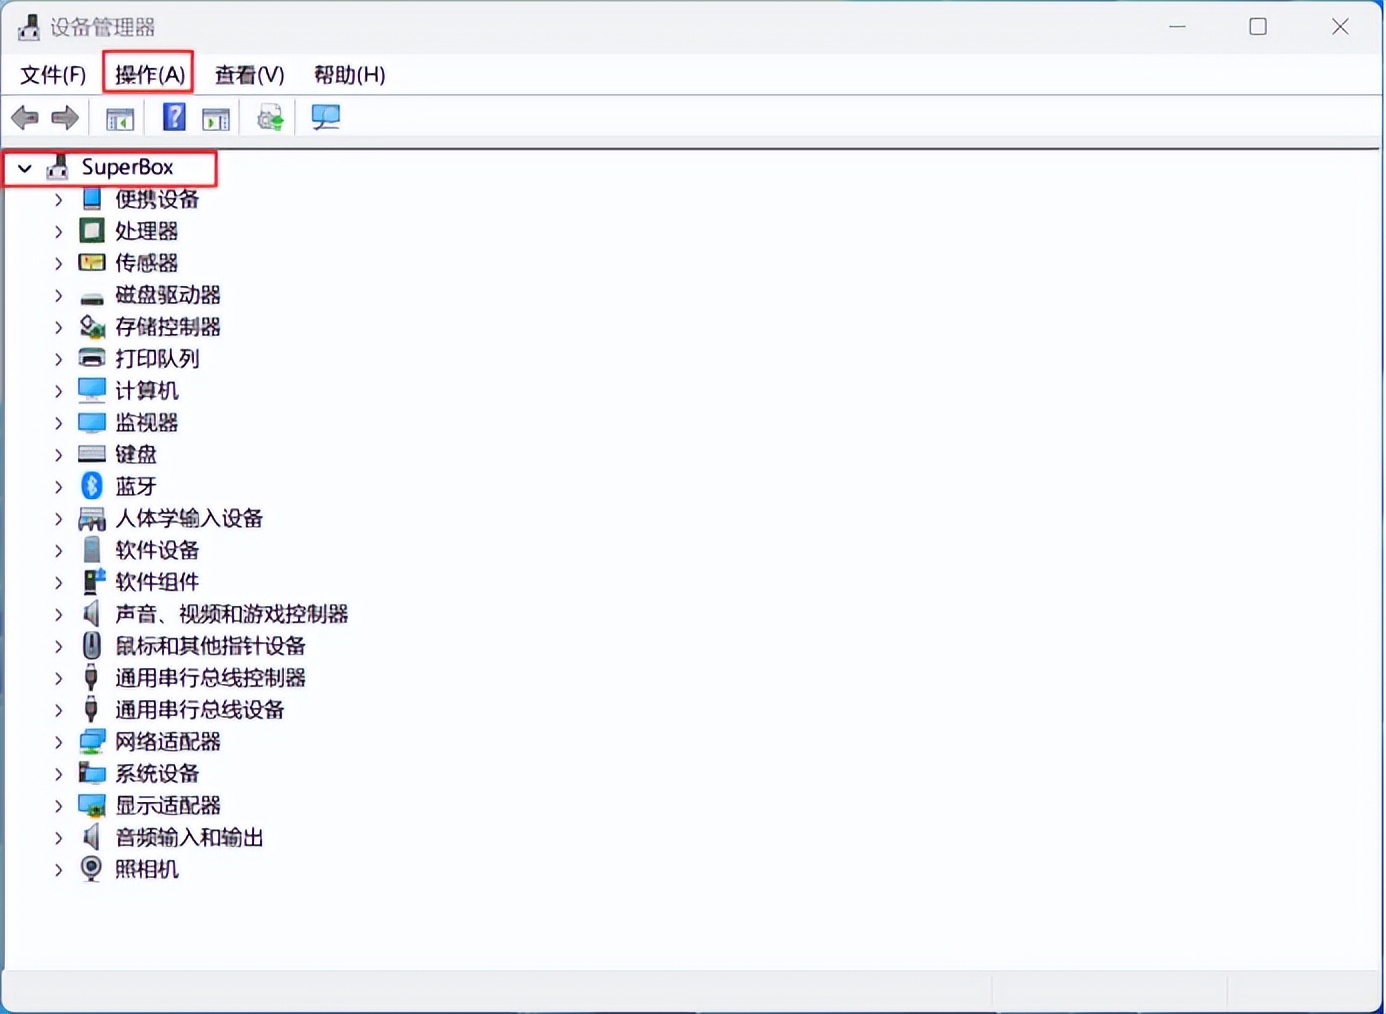Click the 软件组件 category icon

pos(94,581)
